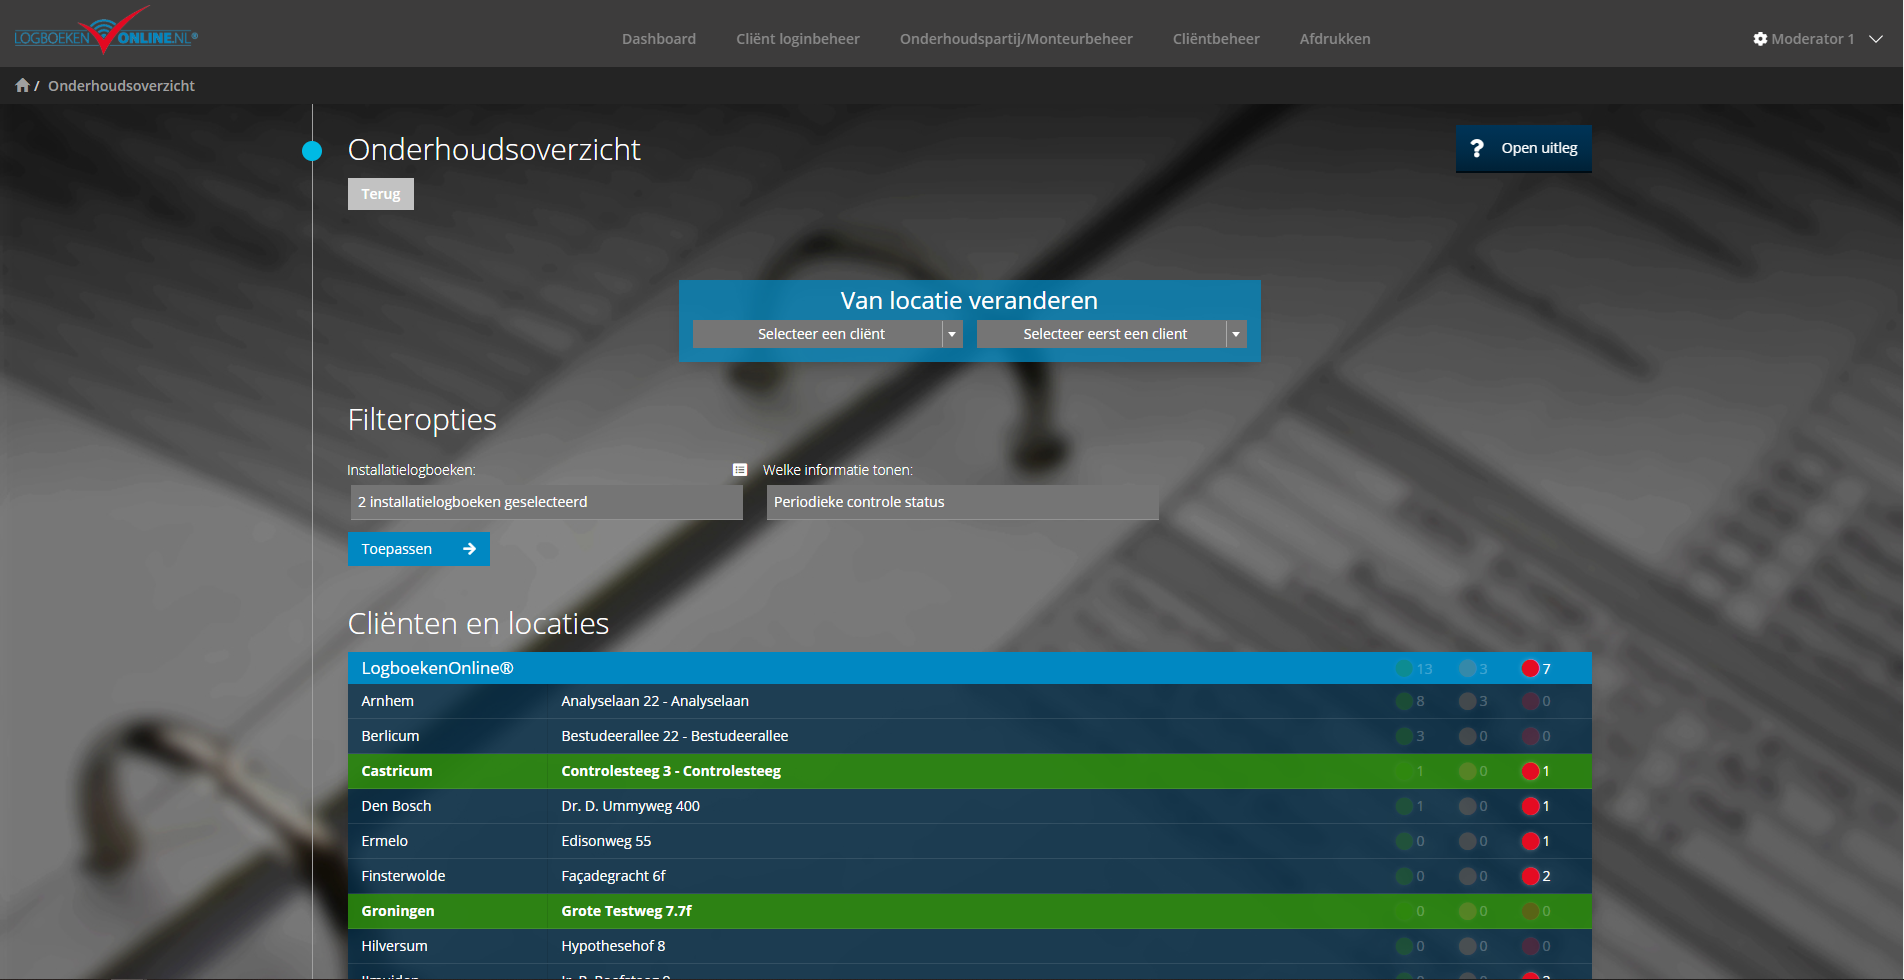Expand the 'Selecteer eerst een client' dropdown

click(1112, 334)
